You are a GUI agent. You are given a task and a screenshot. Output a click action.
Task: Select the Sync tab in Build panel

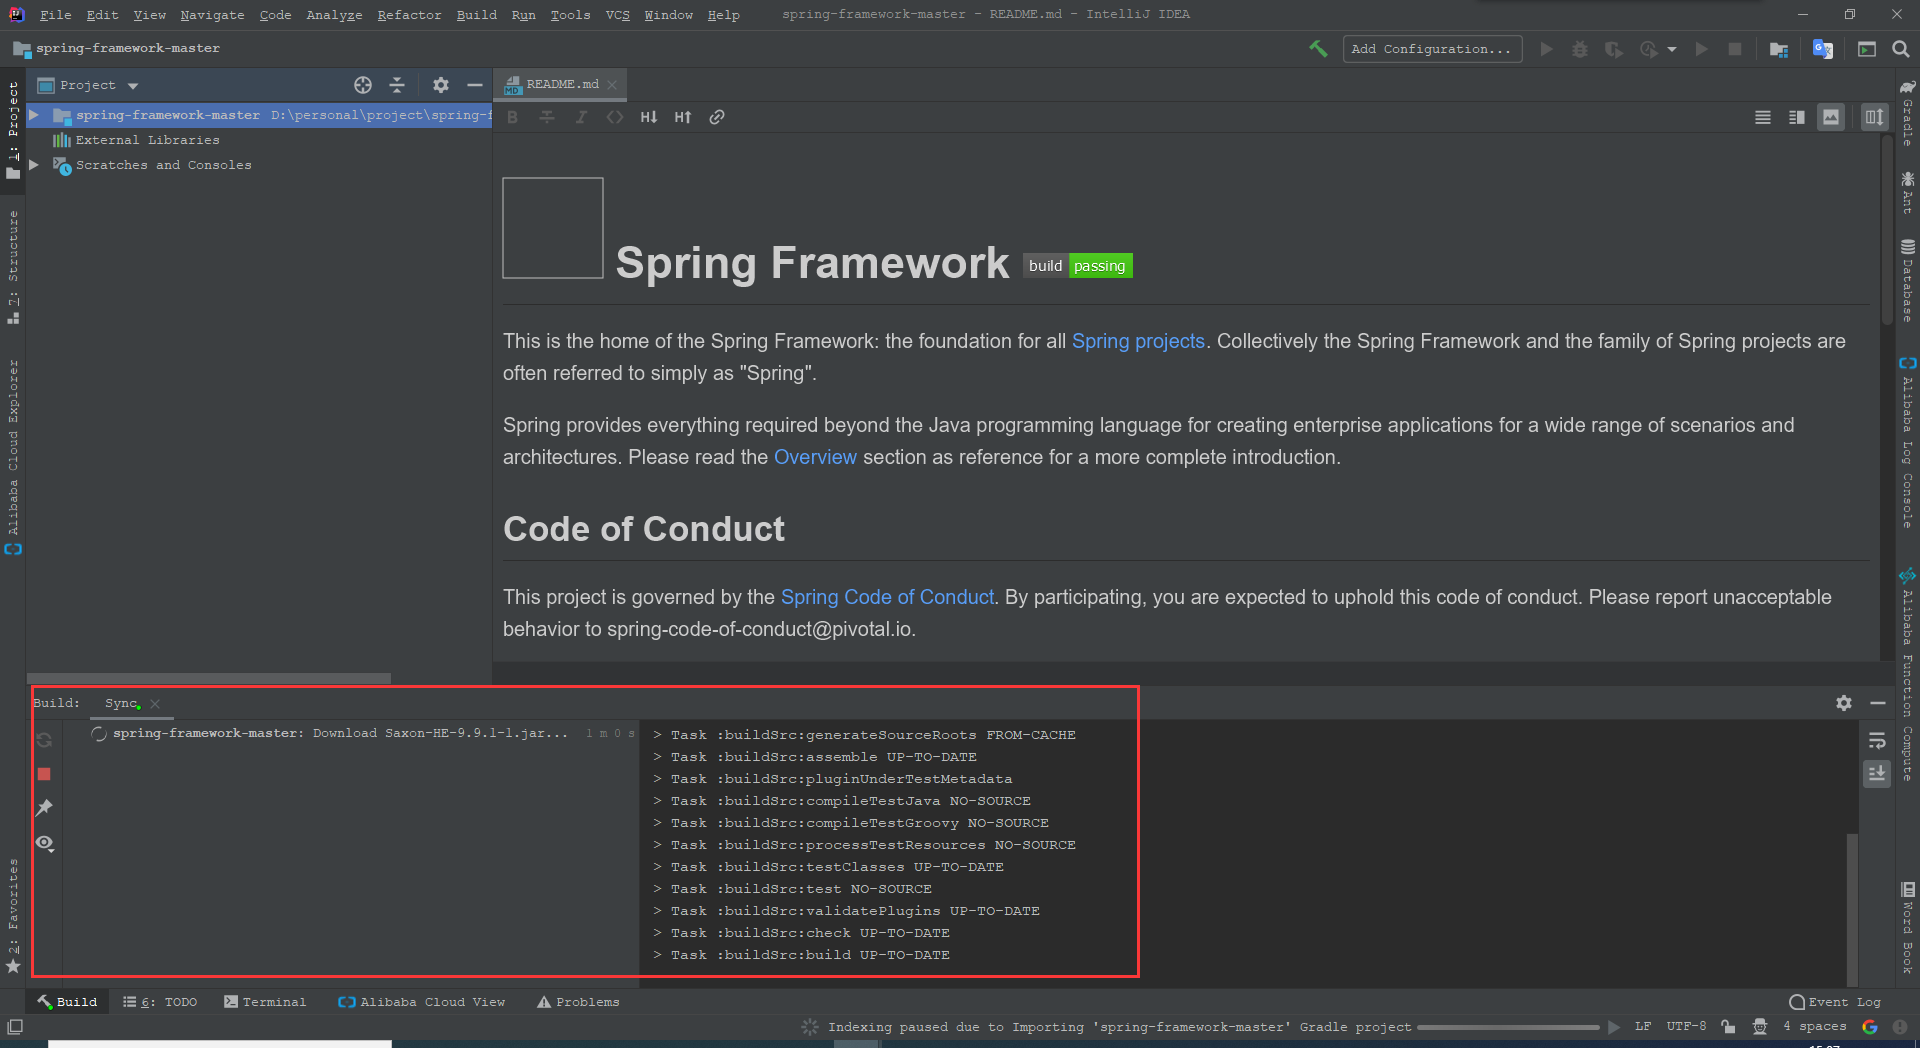point(121,704)
